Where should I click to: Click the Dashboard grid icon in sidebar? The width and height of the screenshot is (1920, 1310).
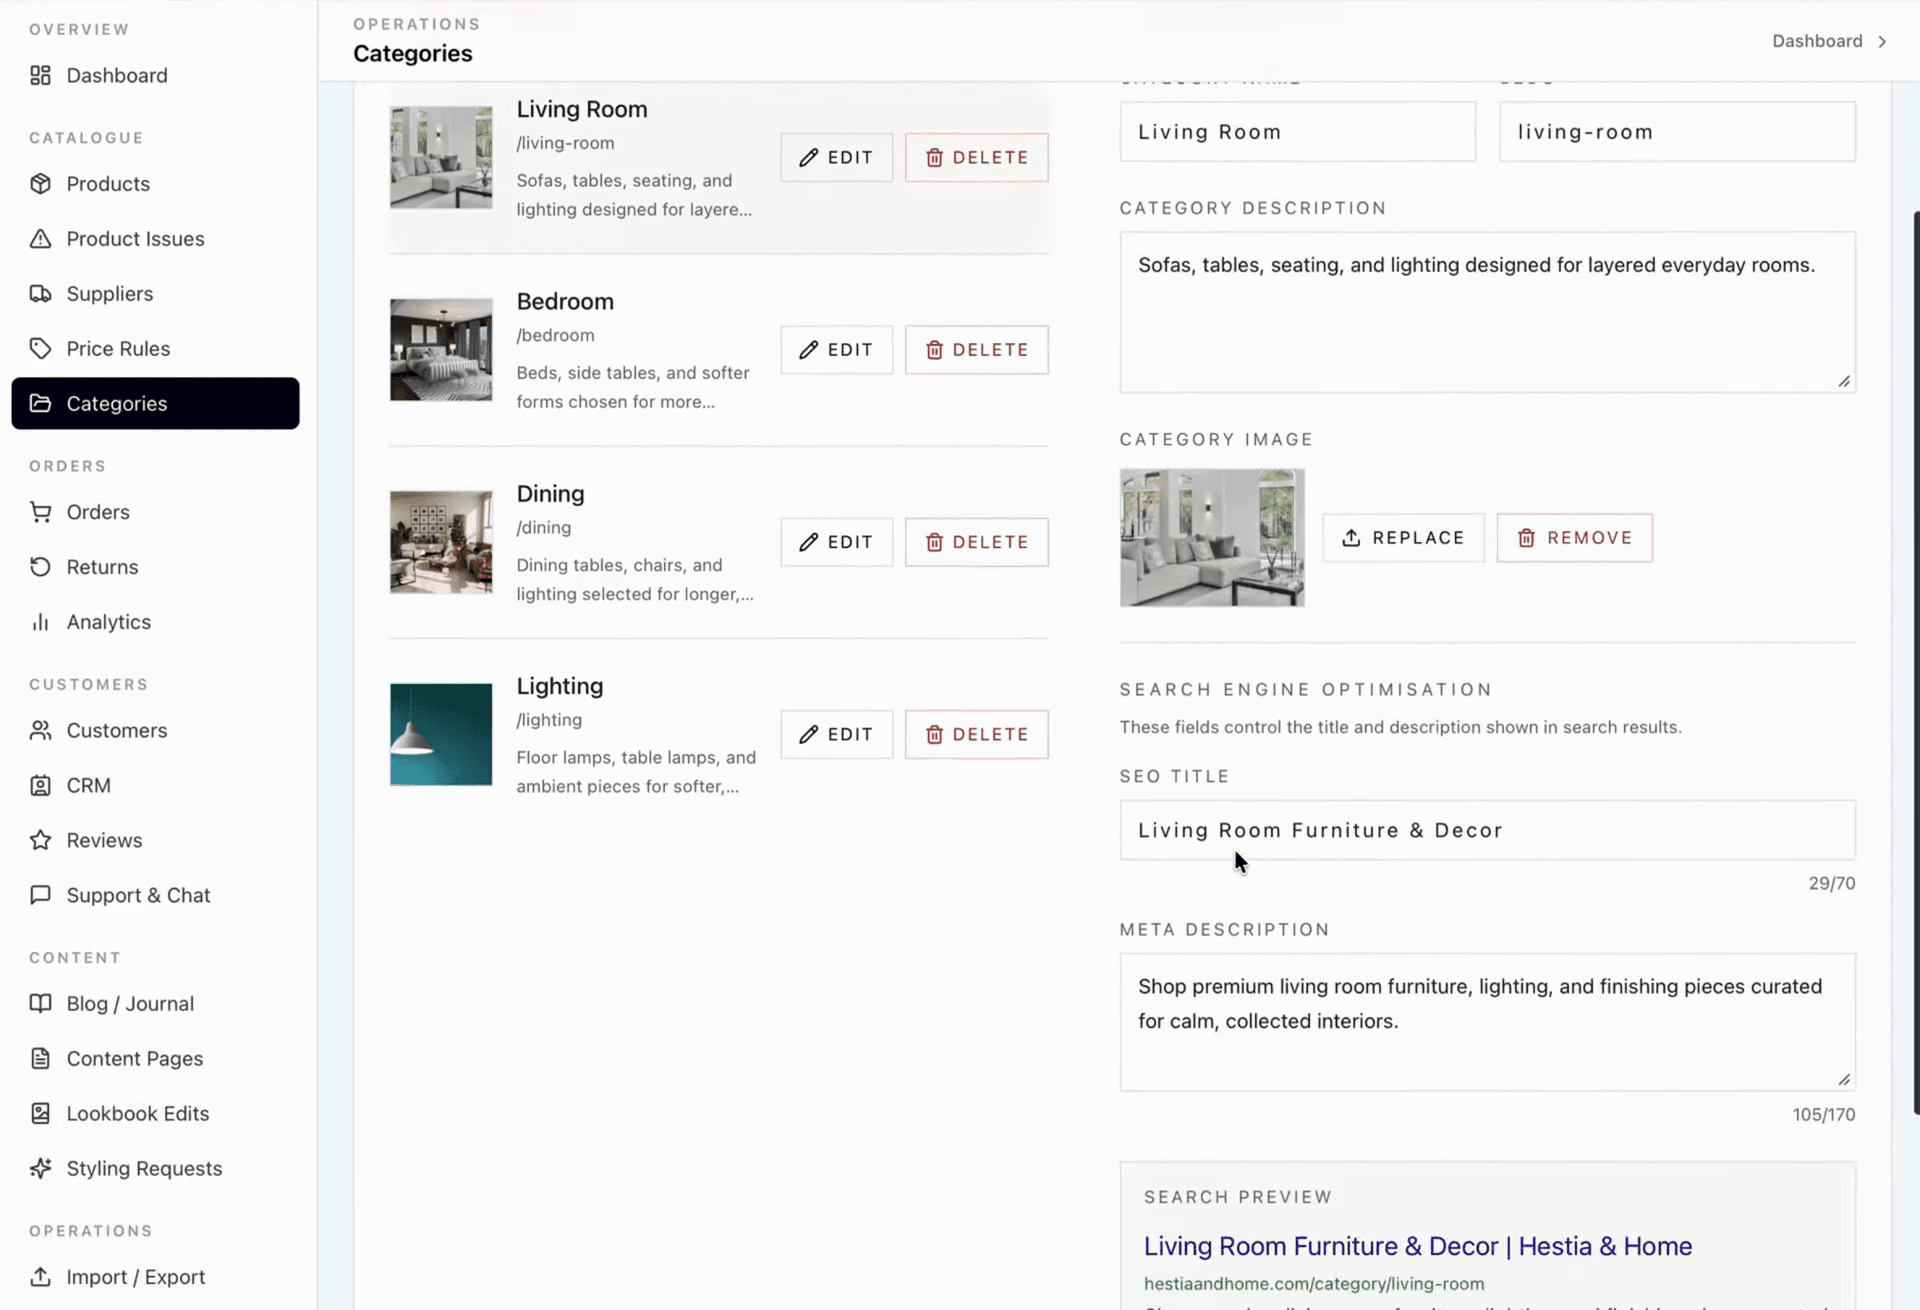[x=40, y=75]
